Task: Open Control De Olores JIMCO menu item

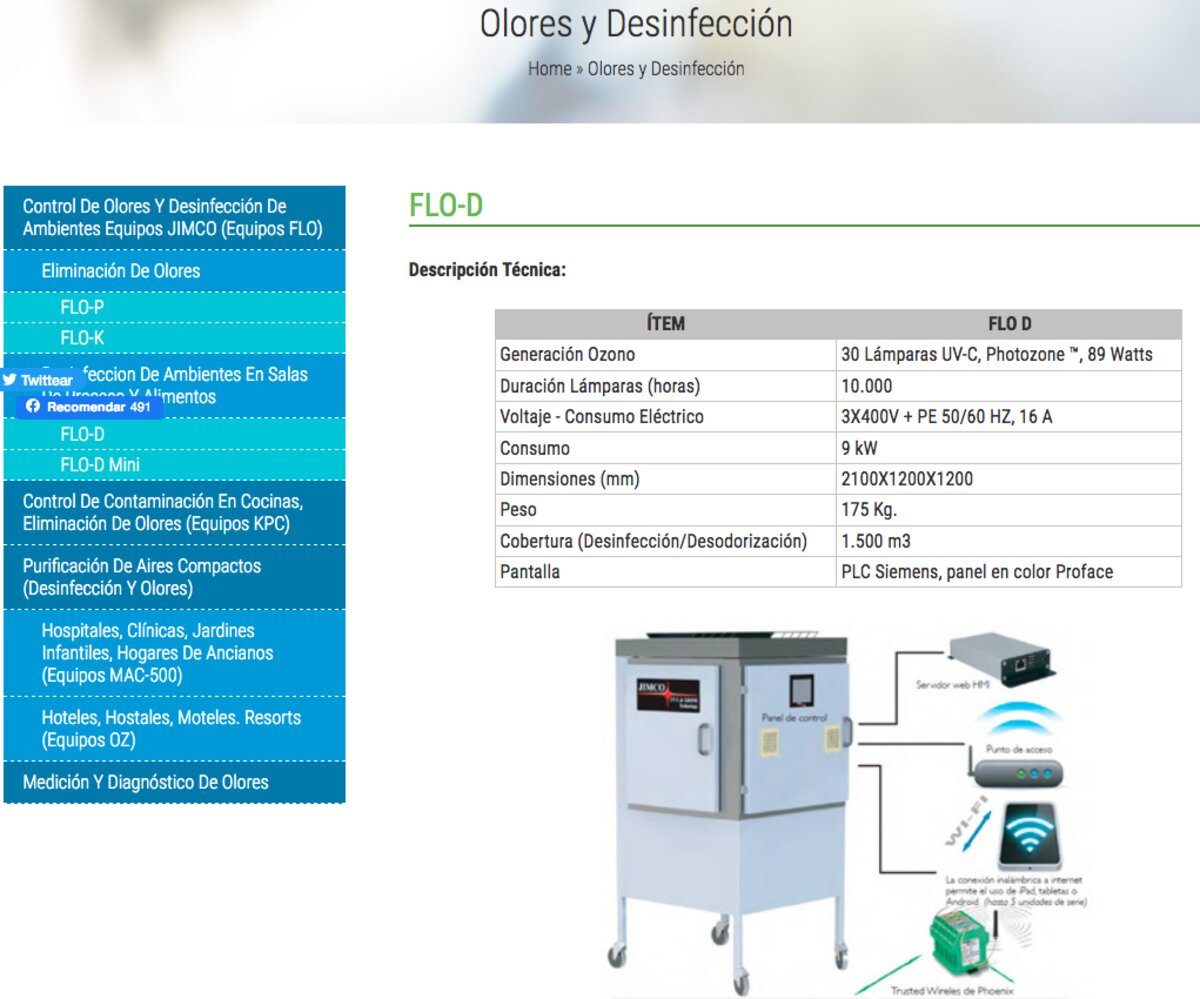Action: click(173, 218)
